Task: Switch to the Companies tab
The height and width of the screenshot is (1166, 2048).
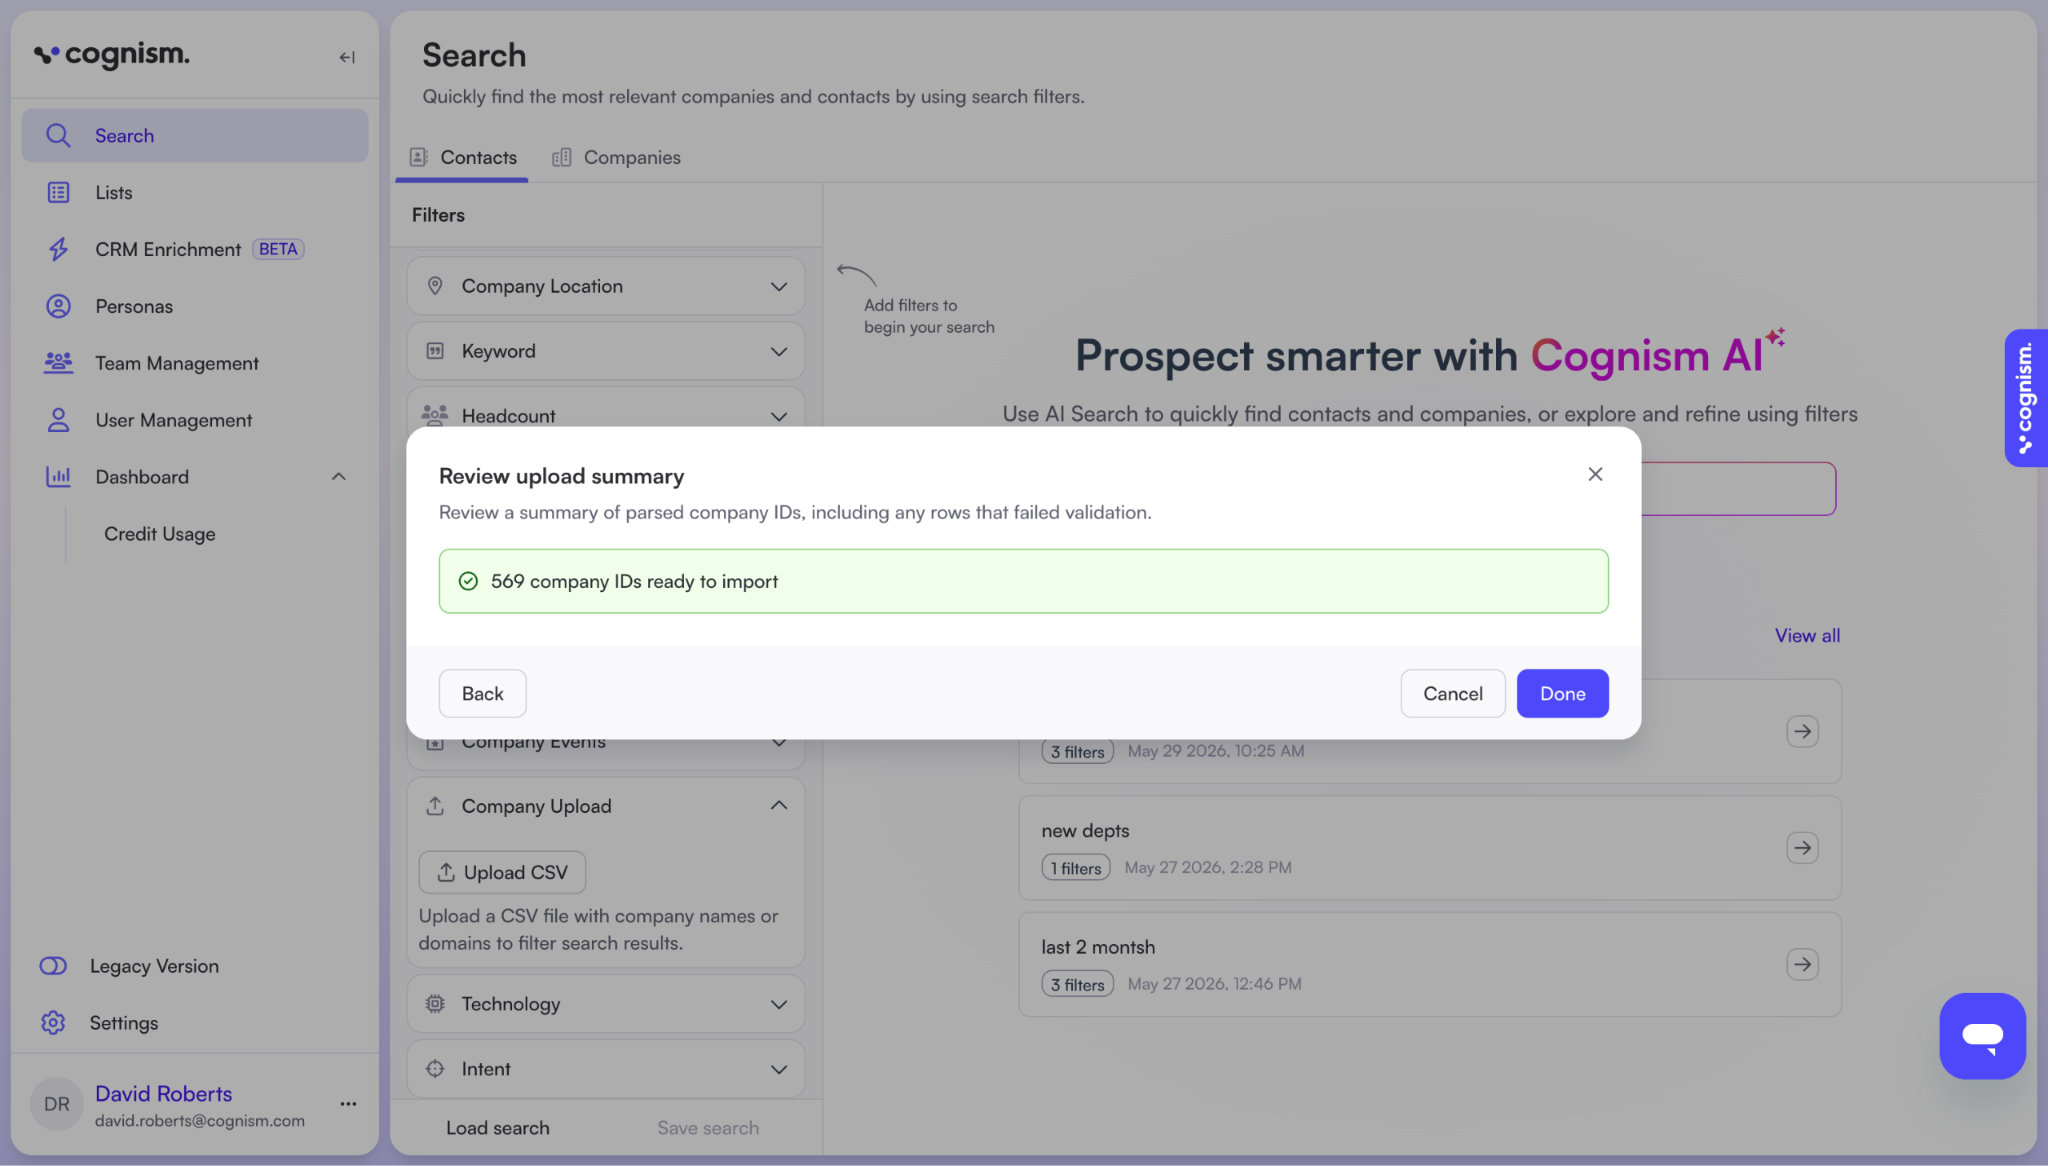Action: coord(616,157)
